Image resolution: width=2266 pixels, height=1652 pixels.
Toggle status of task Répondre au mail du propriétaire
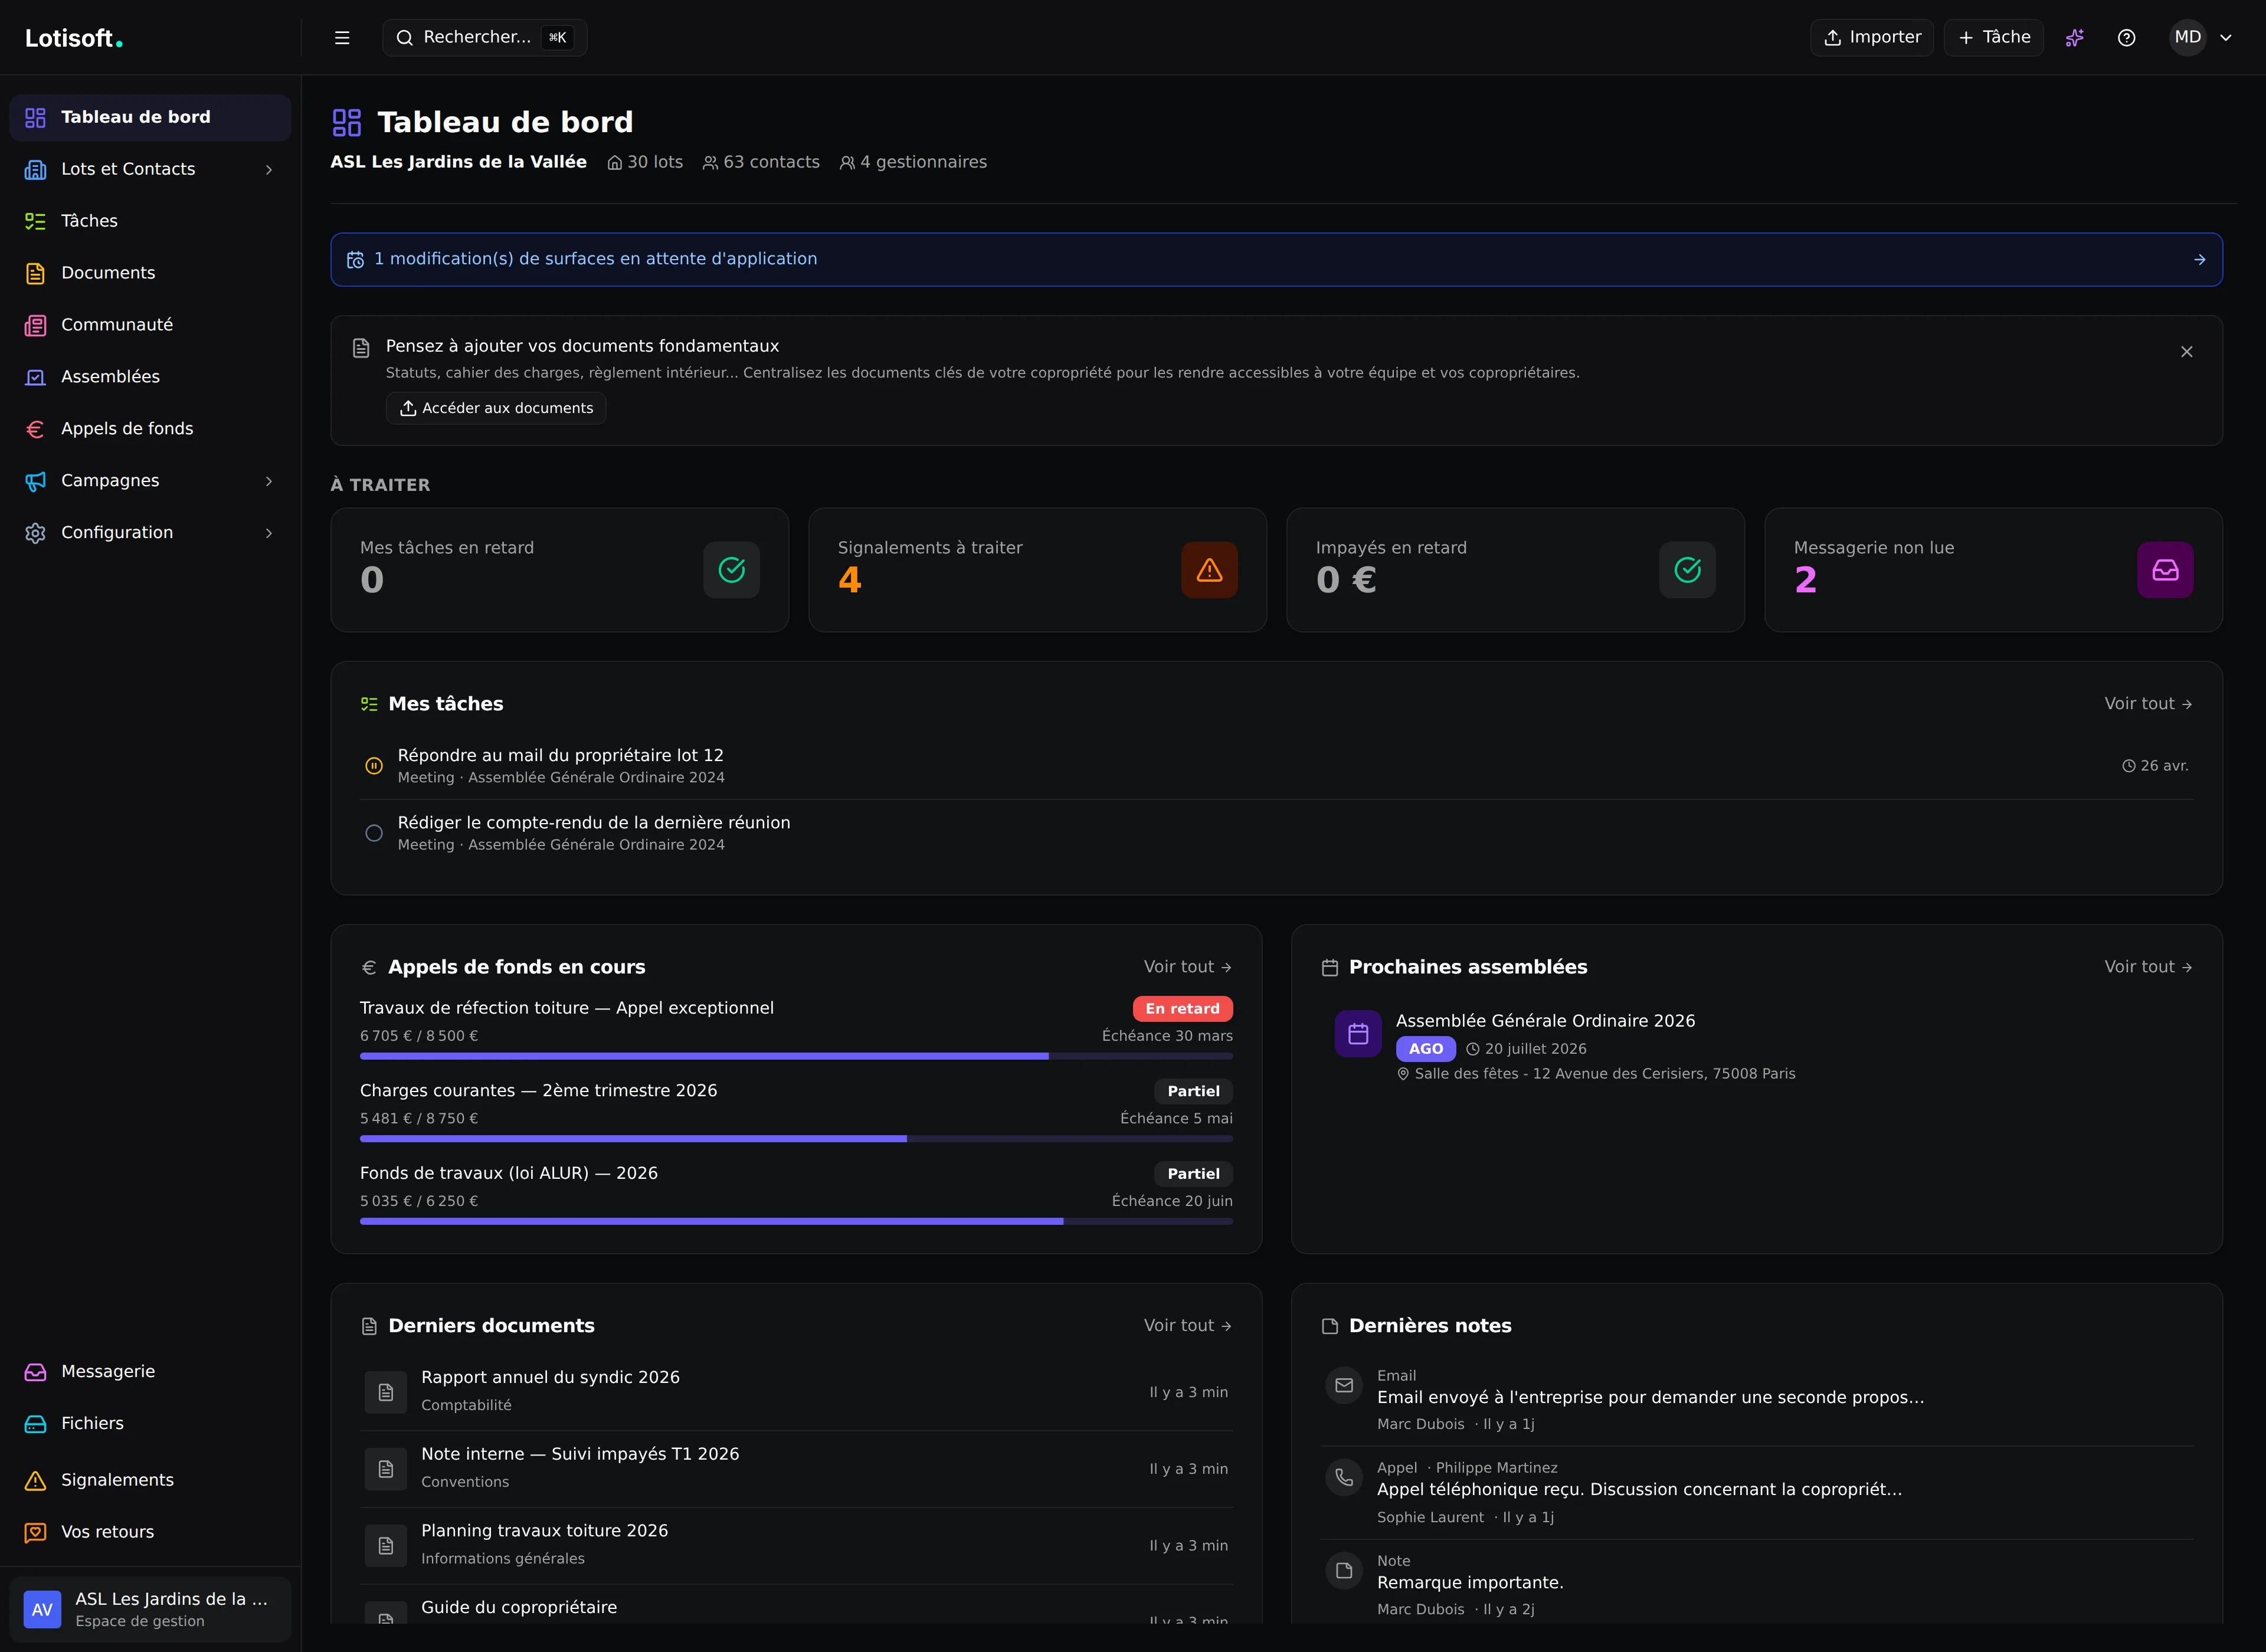point(374,766)
